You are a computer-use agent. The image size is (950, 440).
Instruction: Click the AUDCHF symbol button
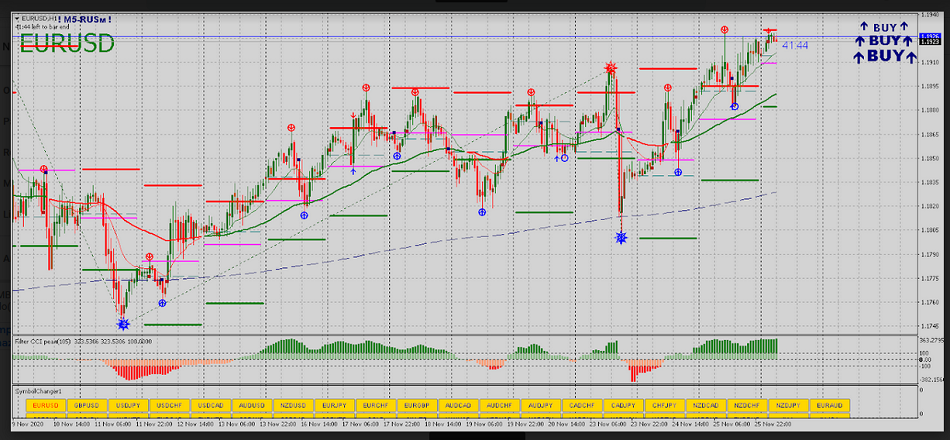pyautogui.click(x=499, y=405)
